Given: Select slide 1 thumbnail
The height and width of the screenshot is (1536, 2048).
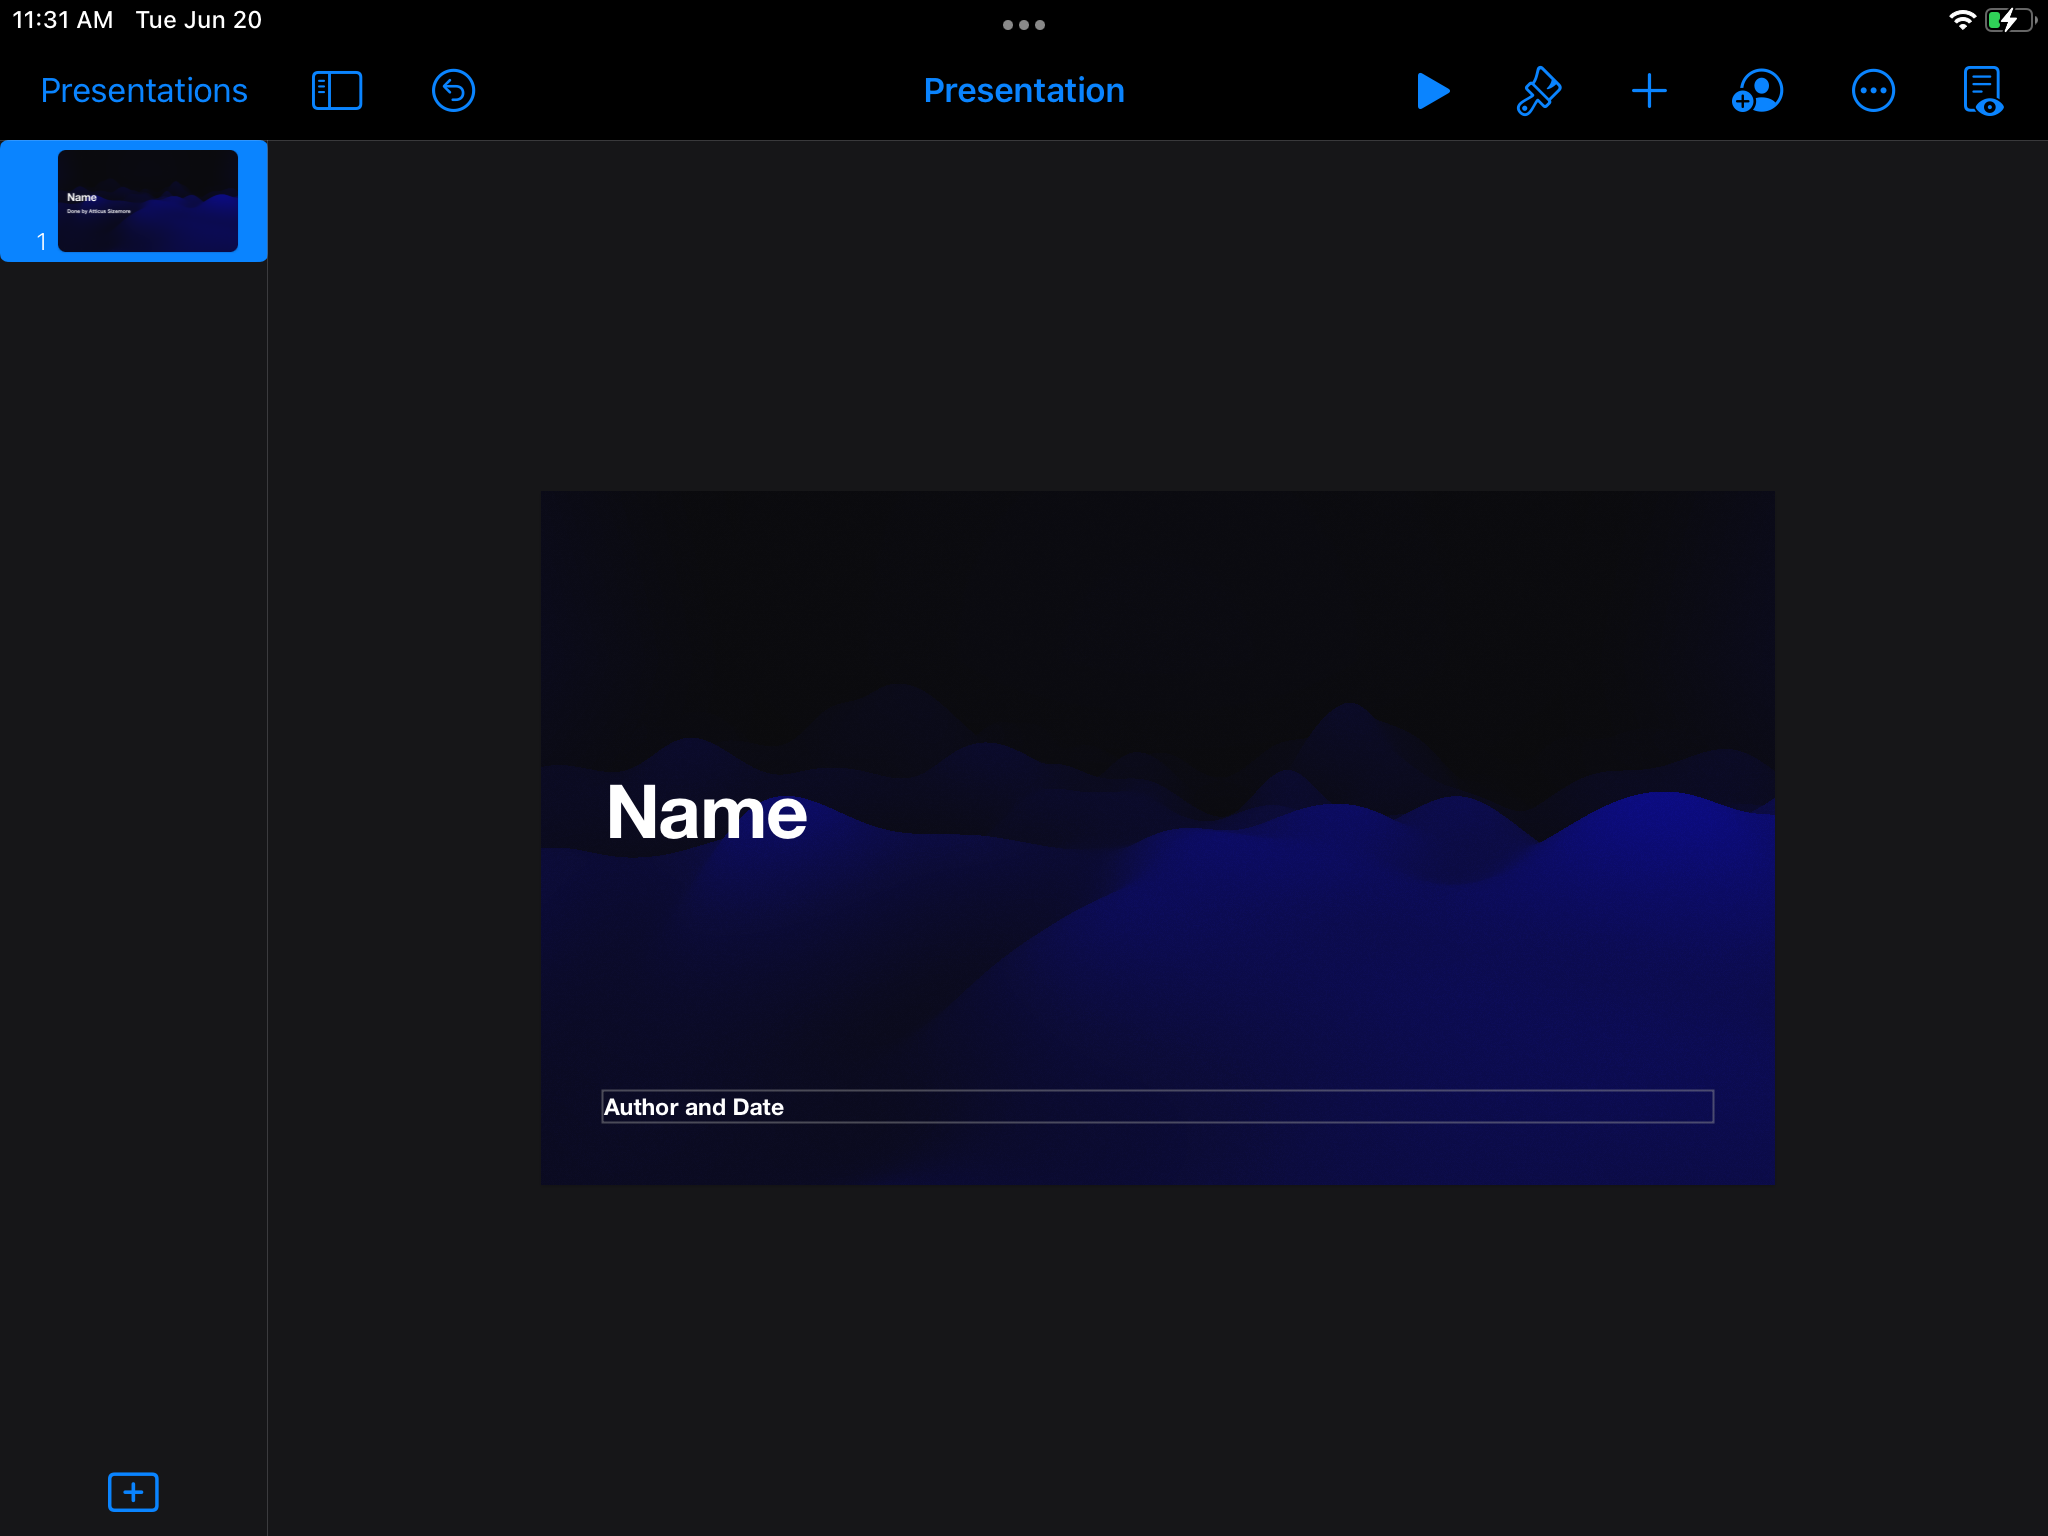Looking at the screenshot, I should click(148, 201).
